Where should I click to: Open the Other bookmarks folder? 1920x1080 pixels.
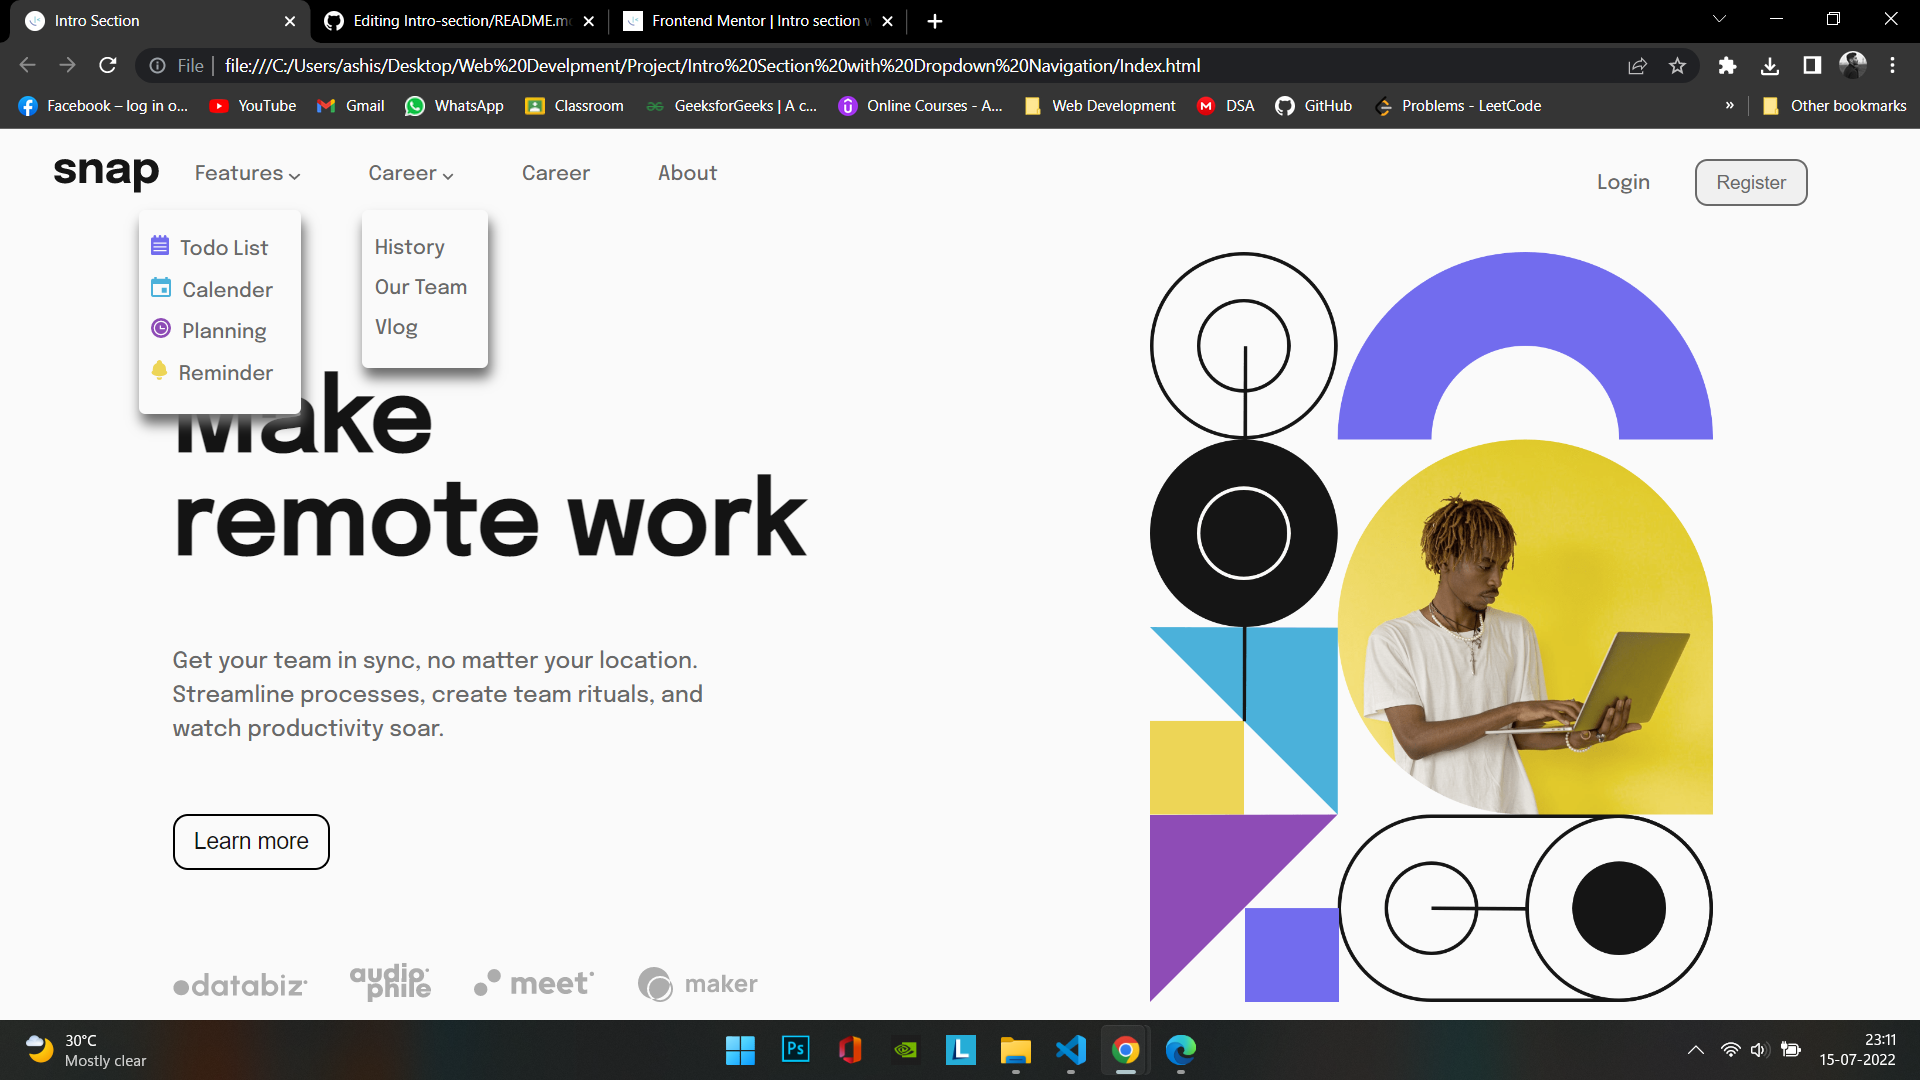tap(1834, 106)
